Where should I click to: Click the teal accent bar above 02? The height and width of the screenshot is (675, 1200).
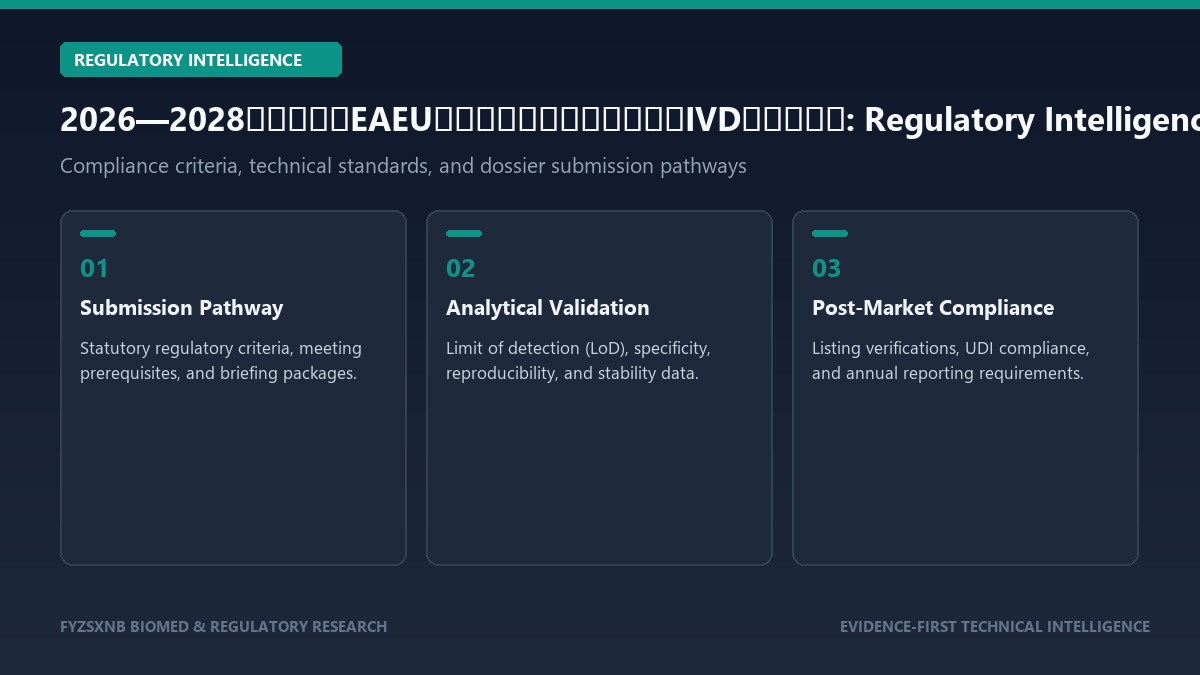click(464, 234)
